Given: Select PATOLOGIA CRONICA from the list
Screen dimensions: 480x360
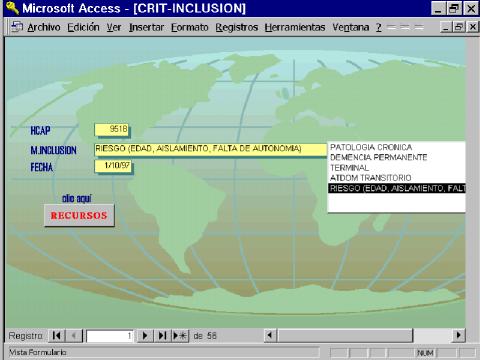Looking at the screenshot, I should tap(371, 147).
